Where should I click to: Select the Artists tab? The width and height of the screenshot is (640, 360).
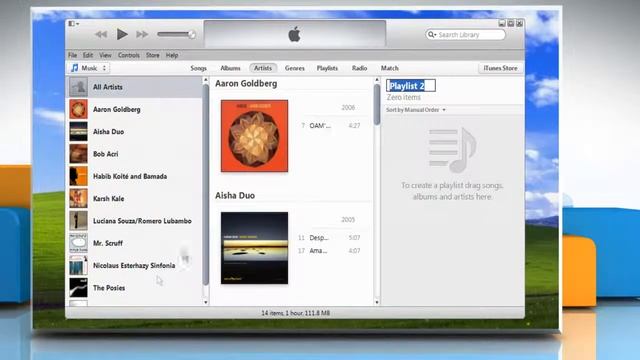263,68
